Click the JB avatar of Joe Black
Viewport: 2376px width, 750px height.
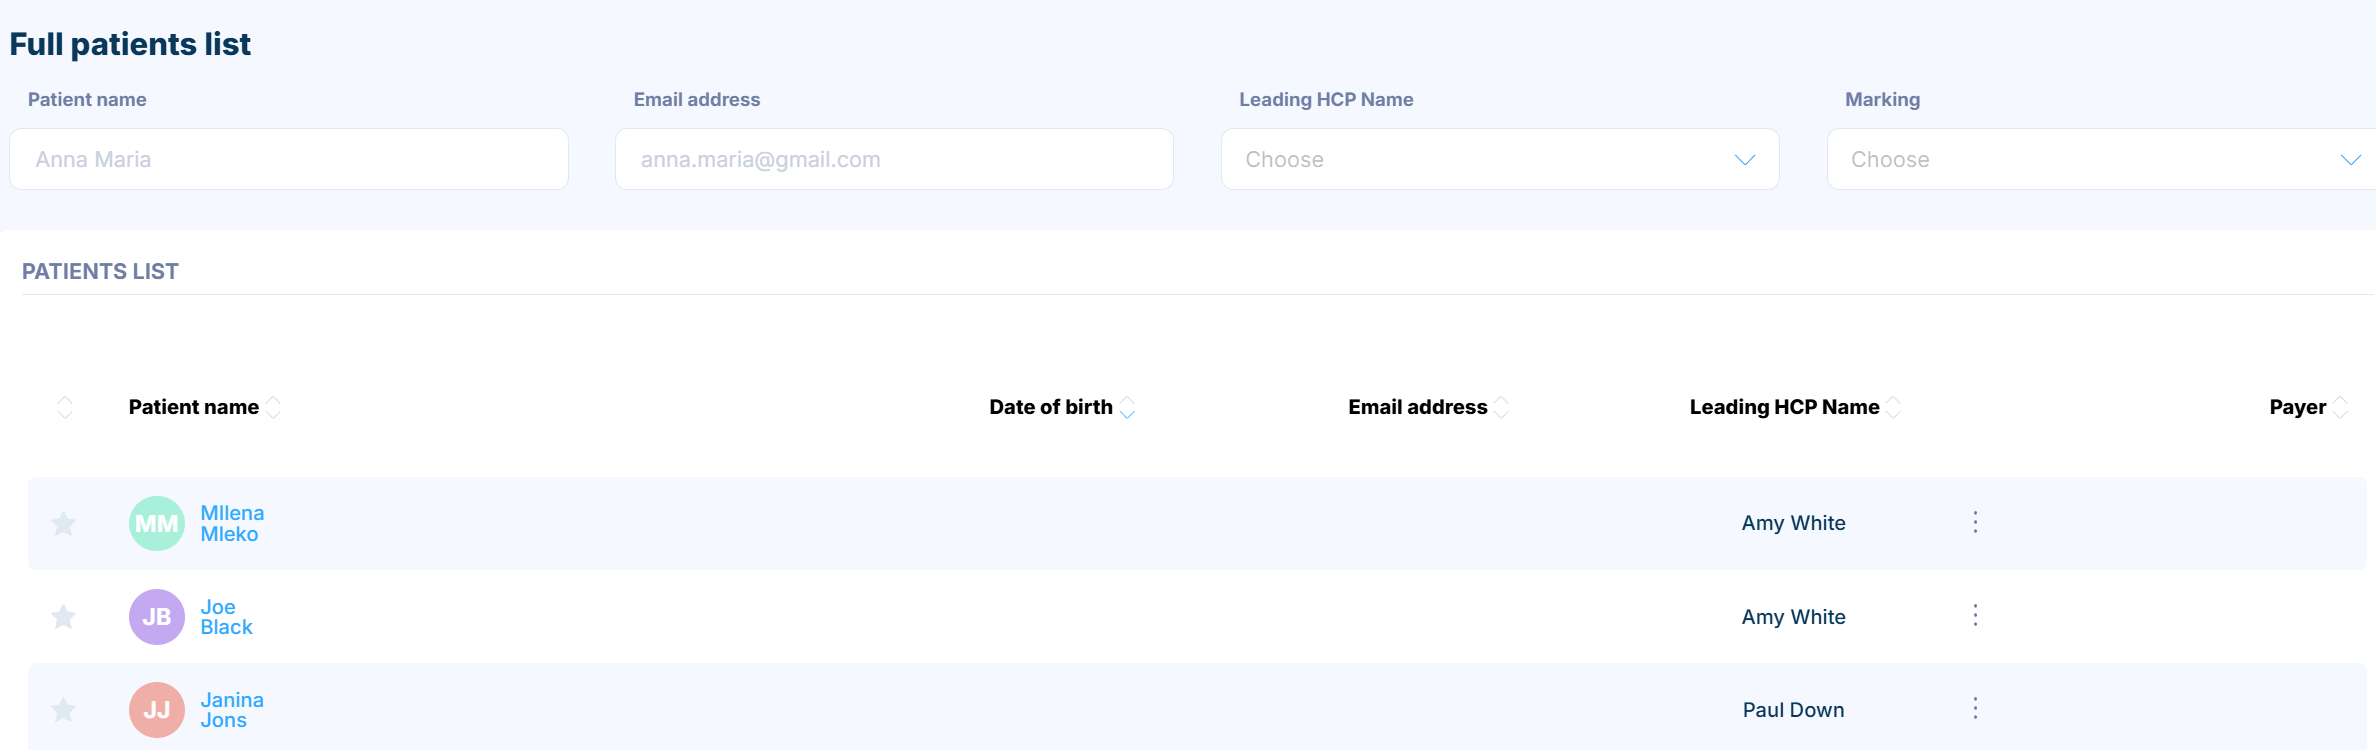click(157, 617)
